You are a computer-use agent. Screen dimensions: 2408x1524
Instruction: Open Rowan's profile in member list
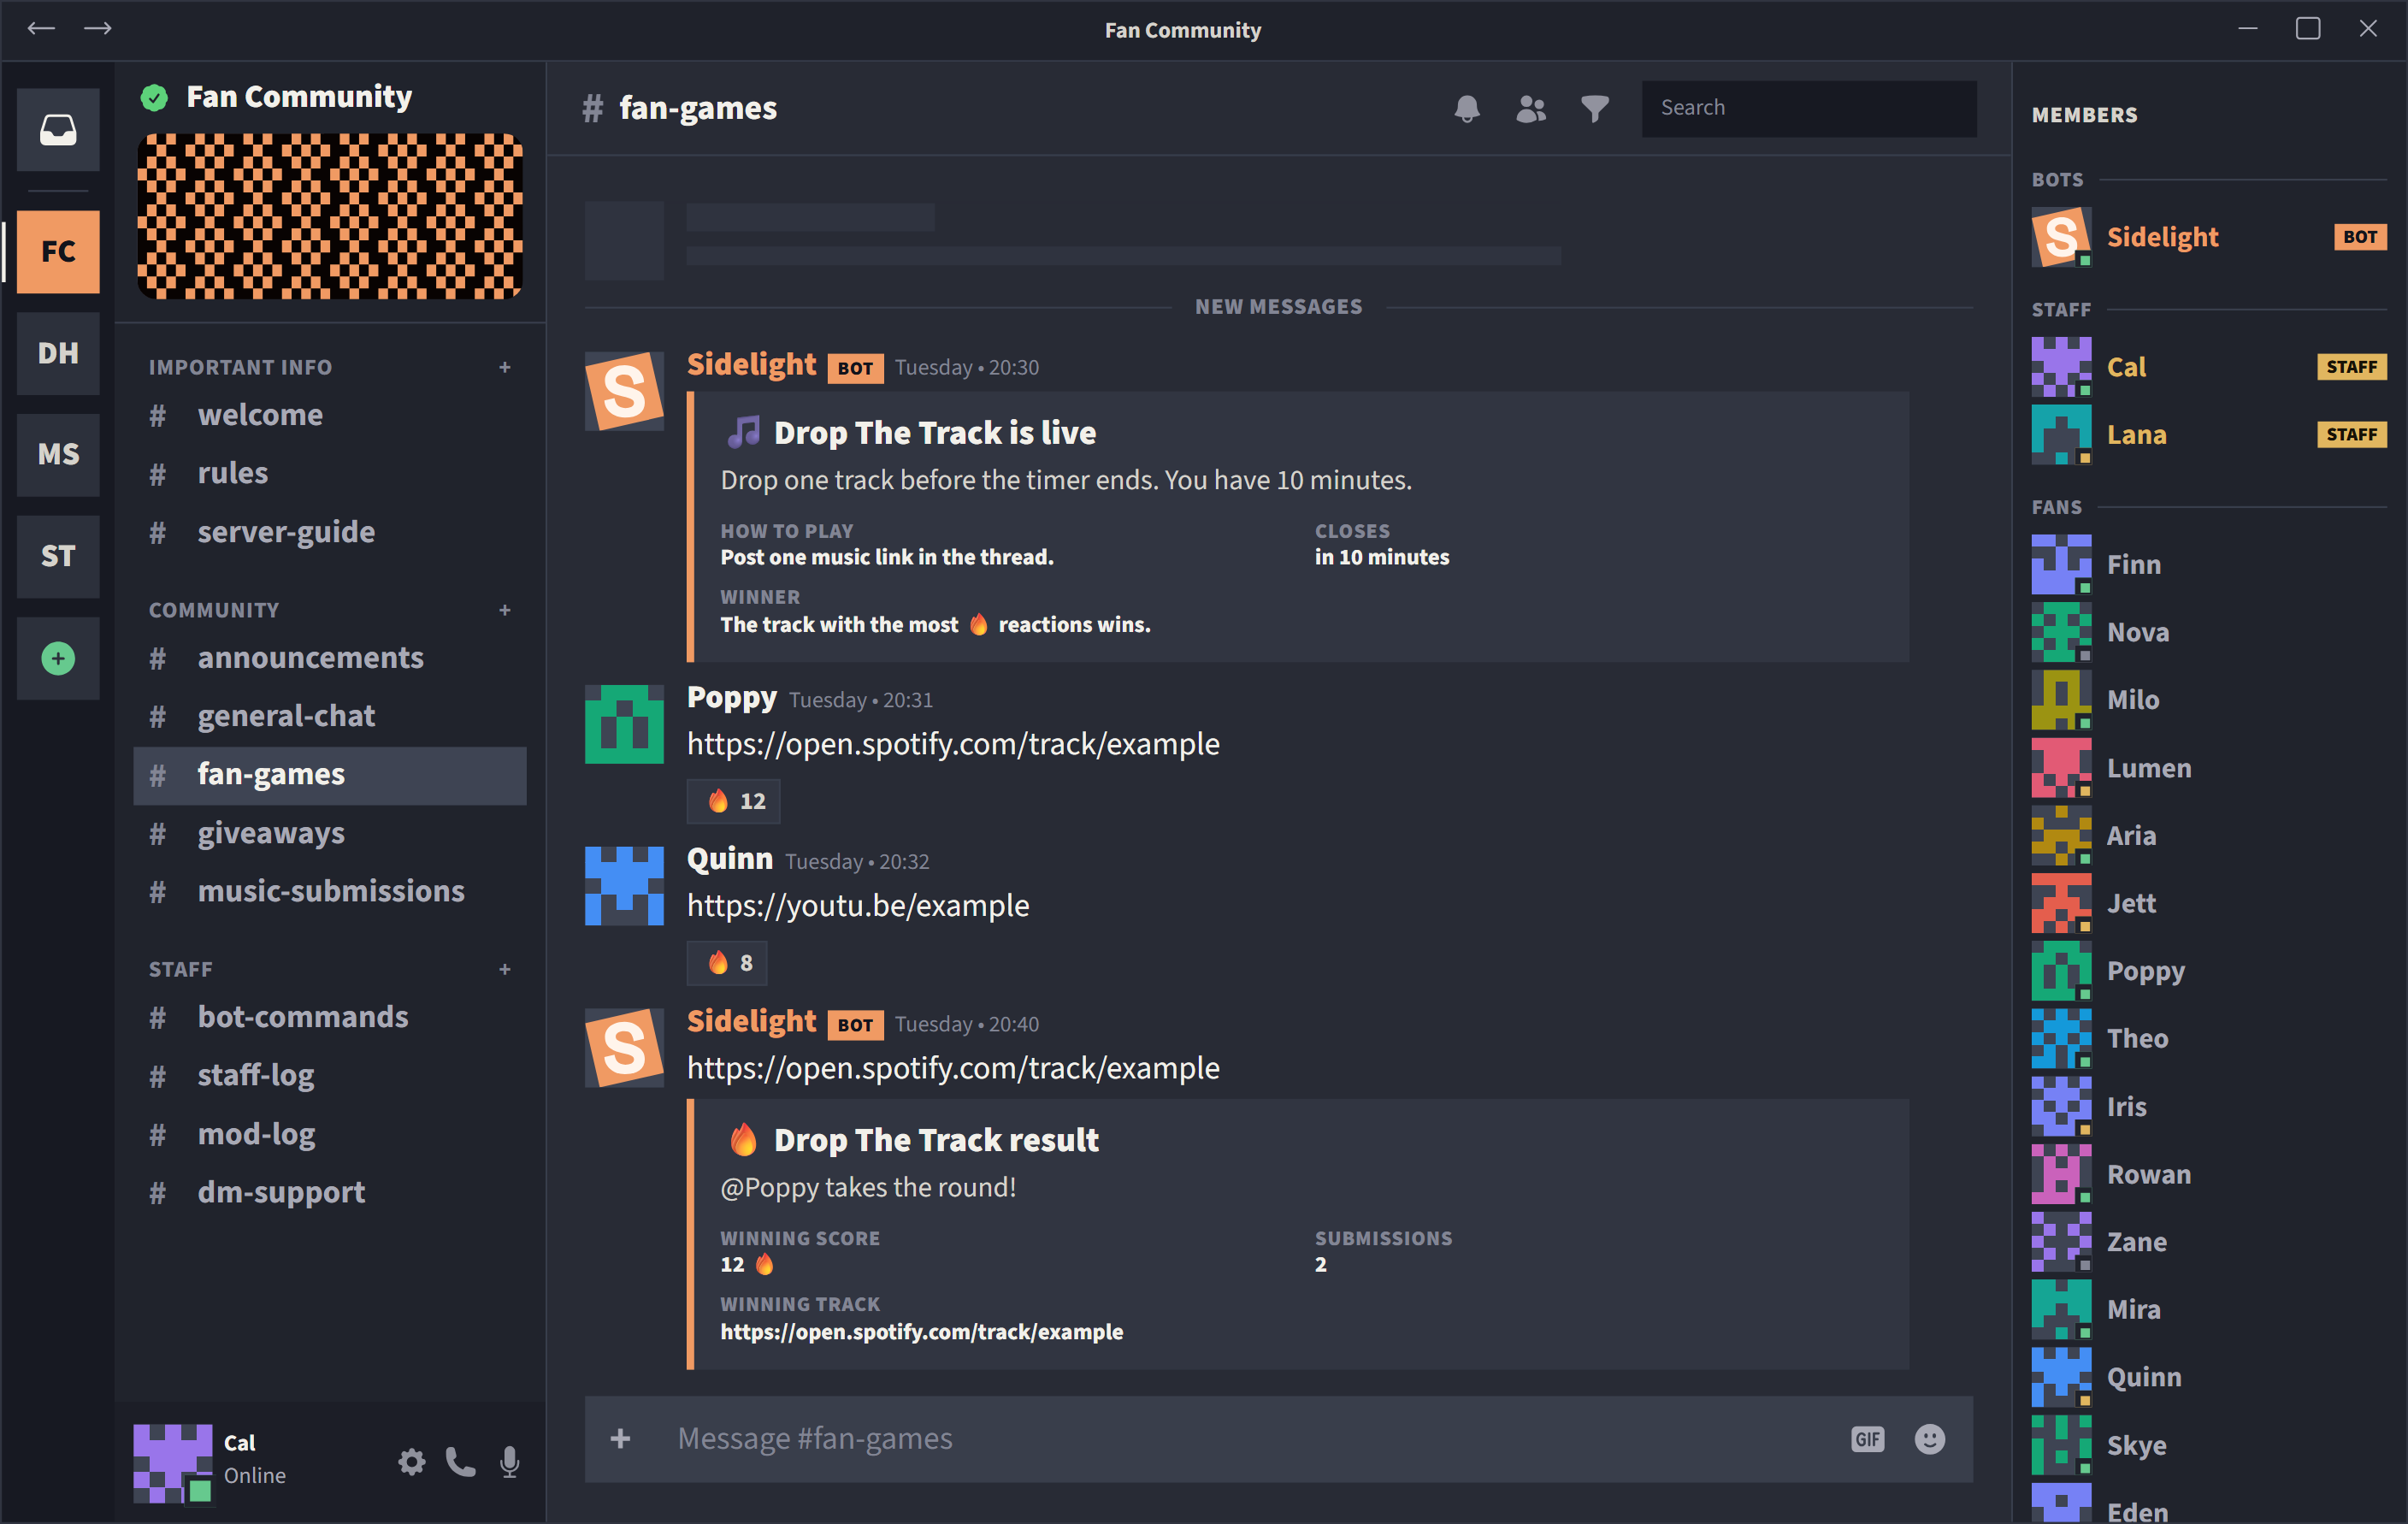click(2209, 1174)
